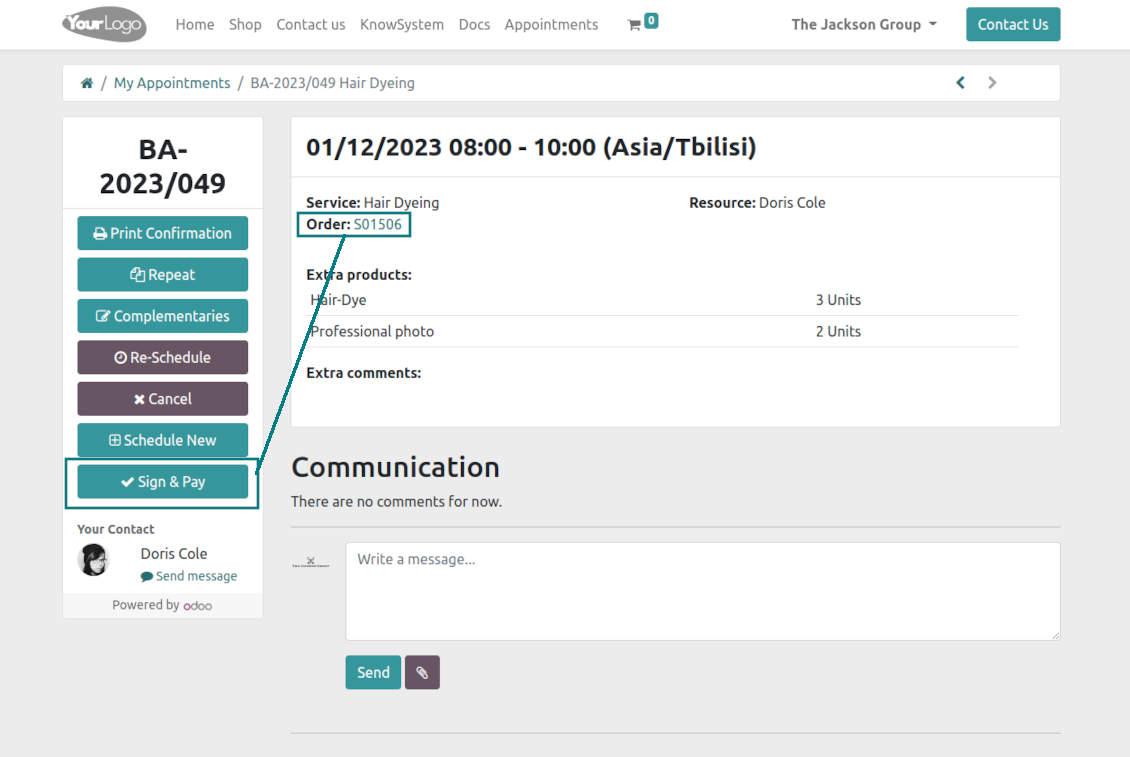Click the home breadcrumb icon
Viewport: 1130px width, 757px height.
(x=86, y=83)
